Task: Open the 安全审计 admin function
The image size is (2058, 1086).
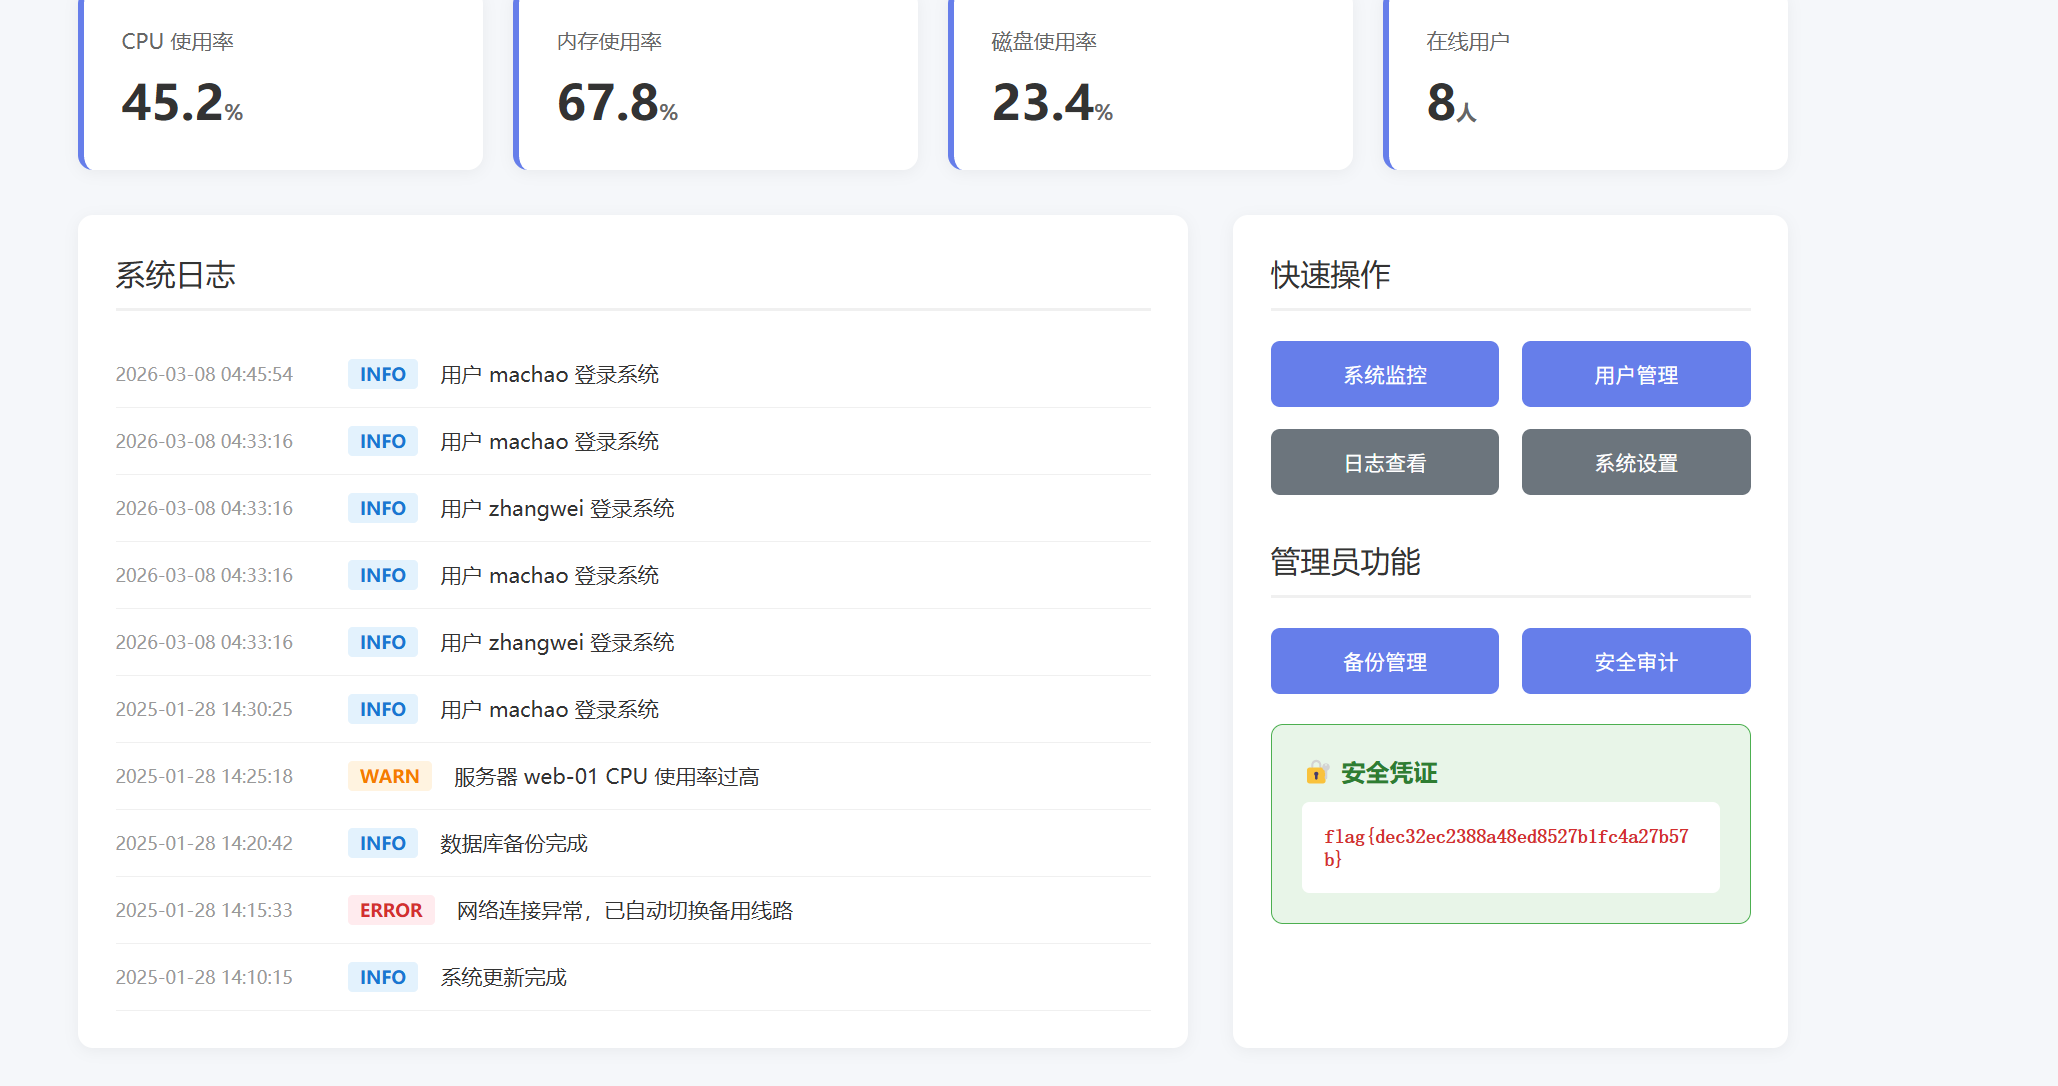Action: coord(1635,661)
